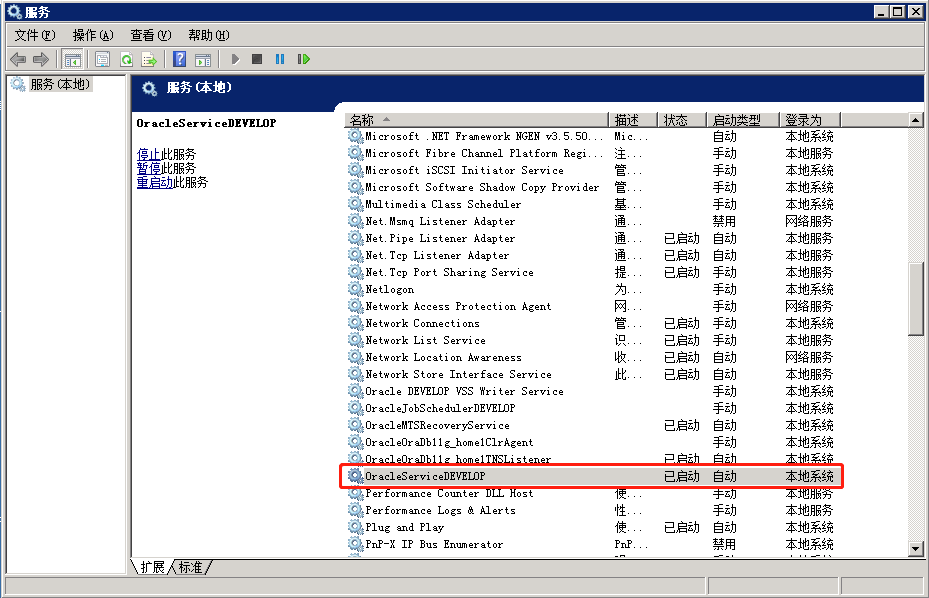929x598 pixels.
Task: Click the Refresh toolbar icon
Action: click(x=126, y=59)
